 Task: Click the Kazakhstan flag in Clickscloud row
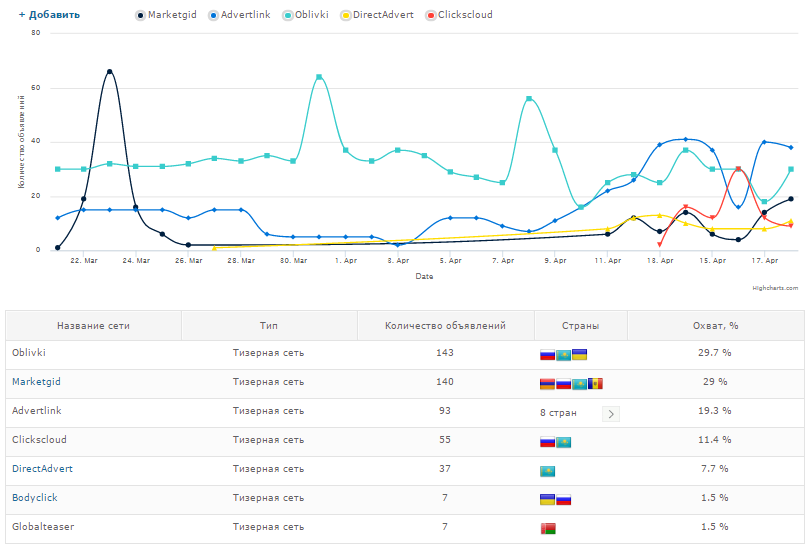[563, 442]
